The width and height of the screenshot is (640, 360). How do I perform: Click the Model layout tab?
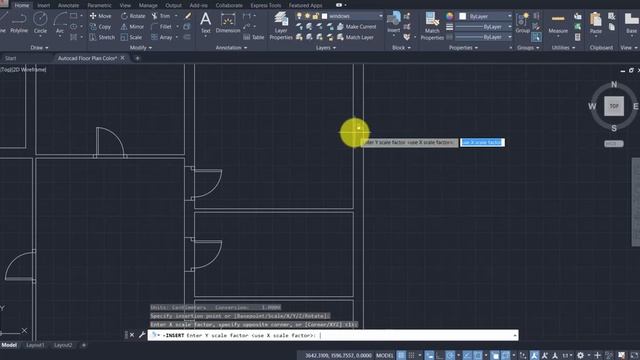(9, 345)
